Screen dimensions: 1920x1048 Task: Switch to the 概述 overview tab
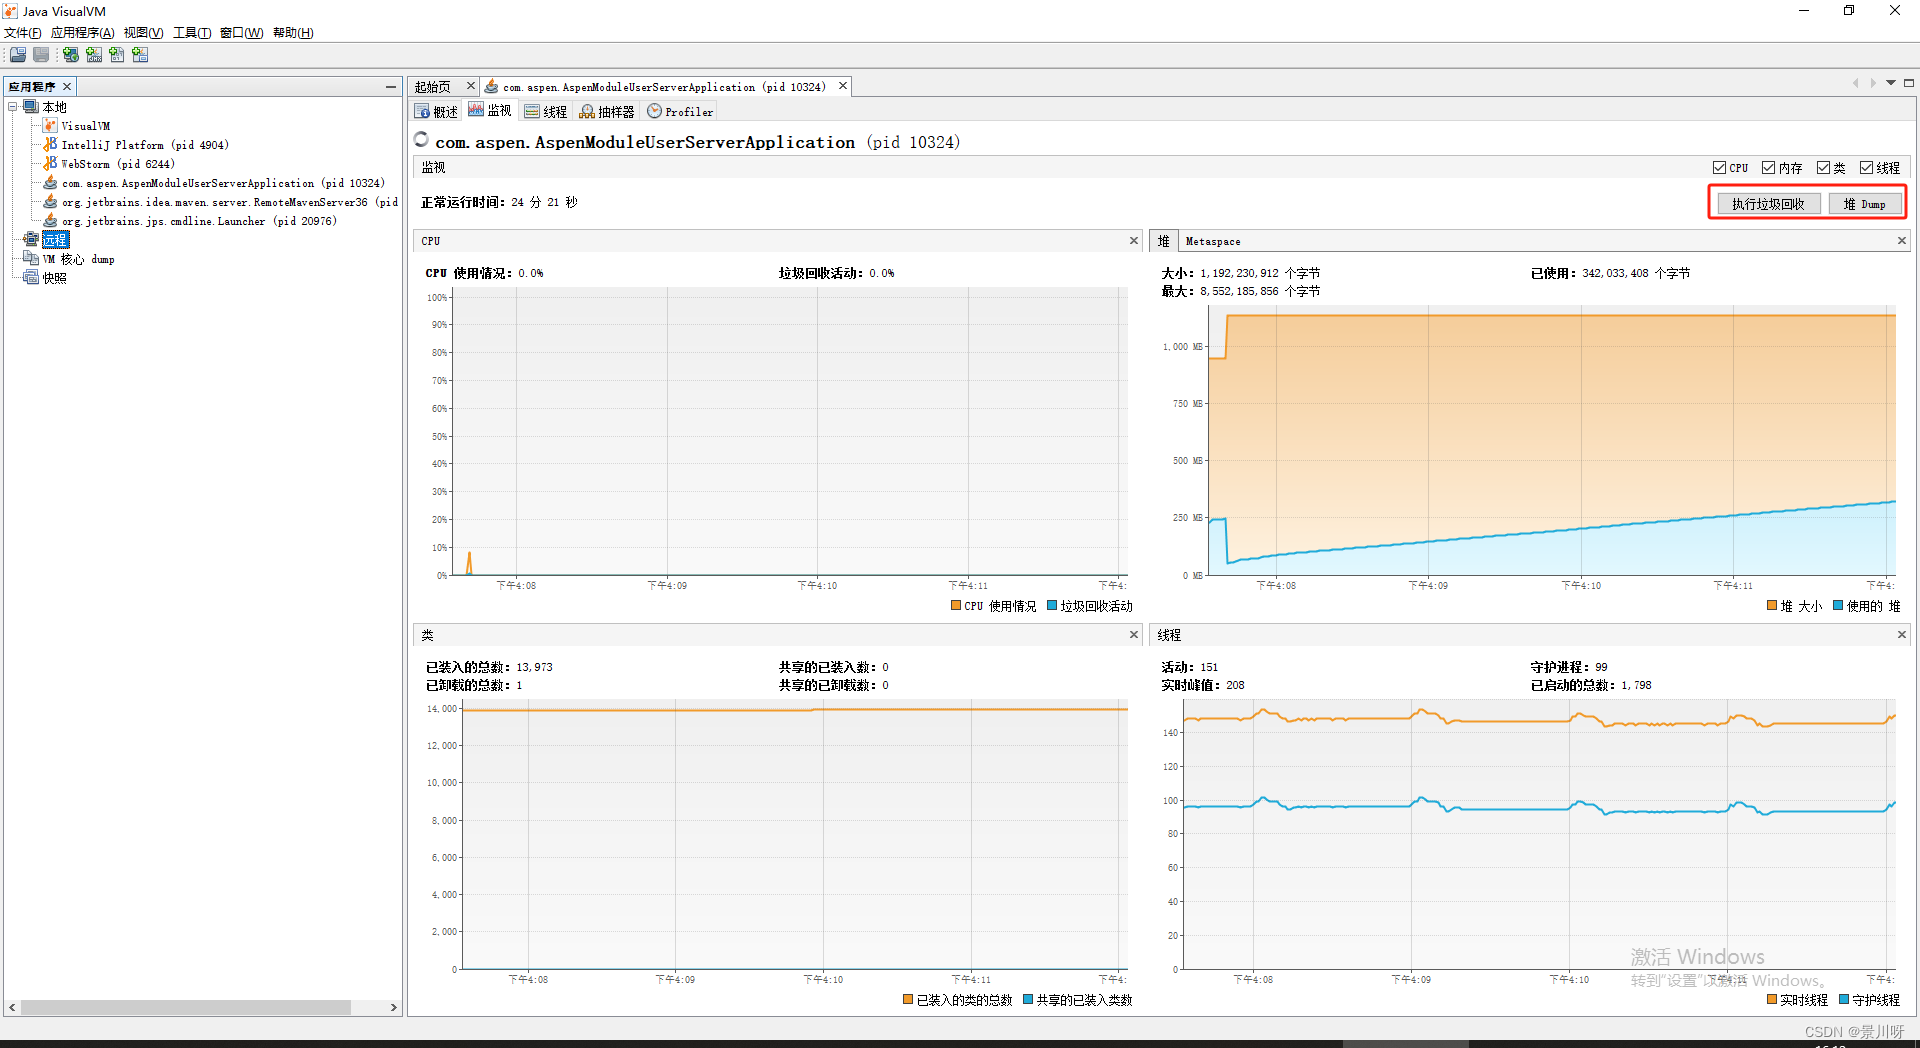pos(436,112)
